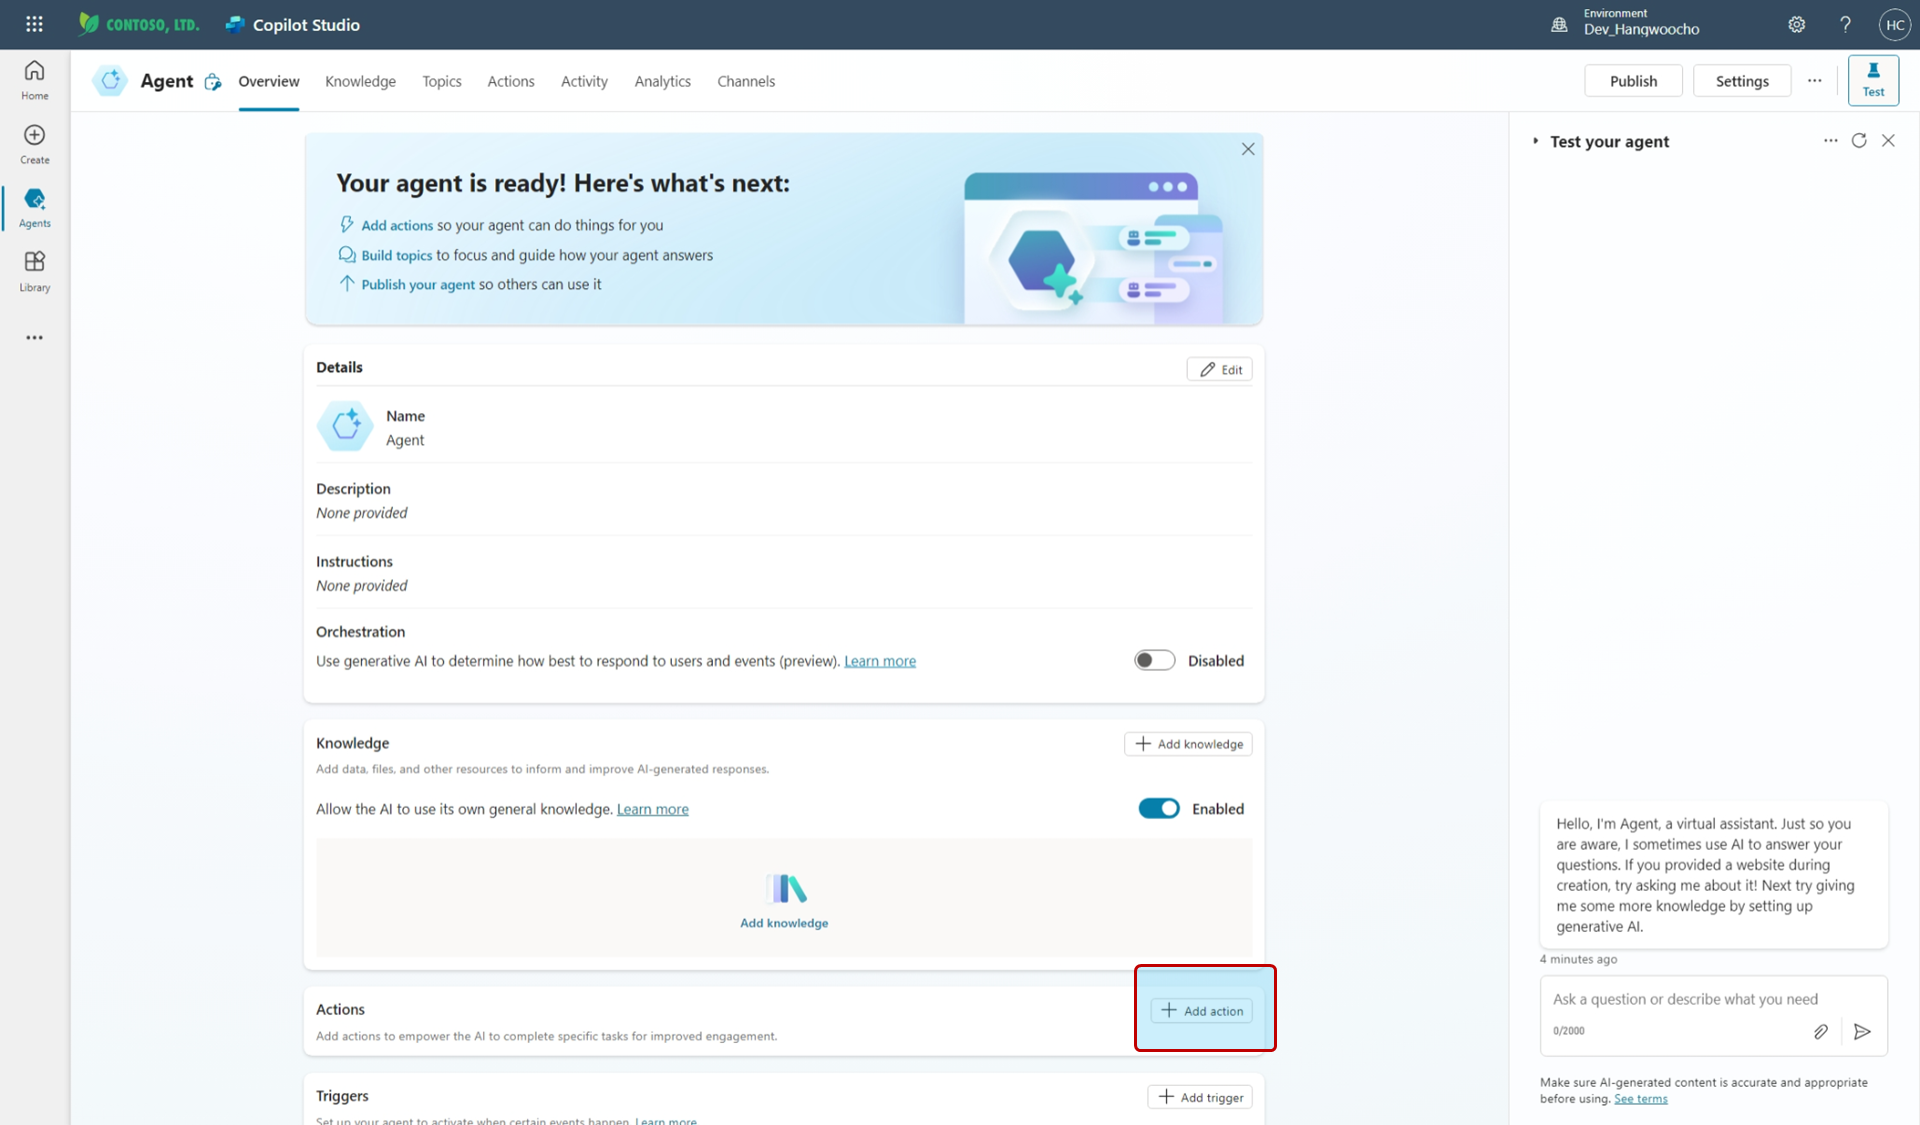Click the Add trigger button
Screen dimensions: 1920x1125
pyautogui.click(x=1201, y=1097)
